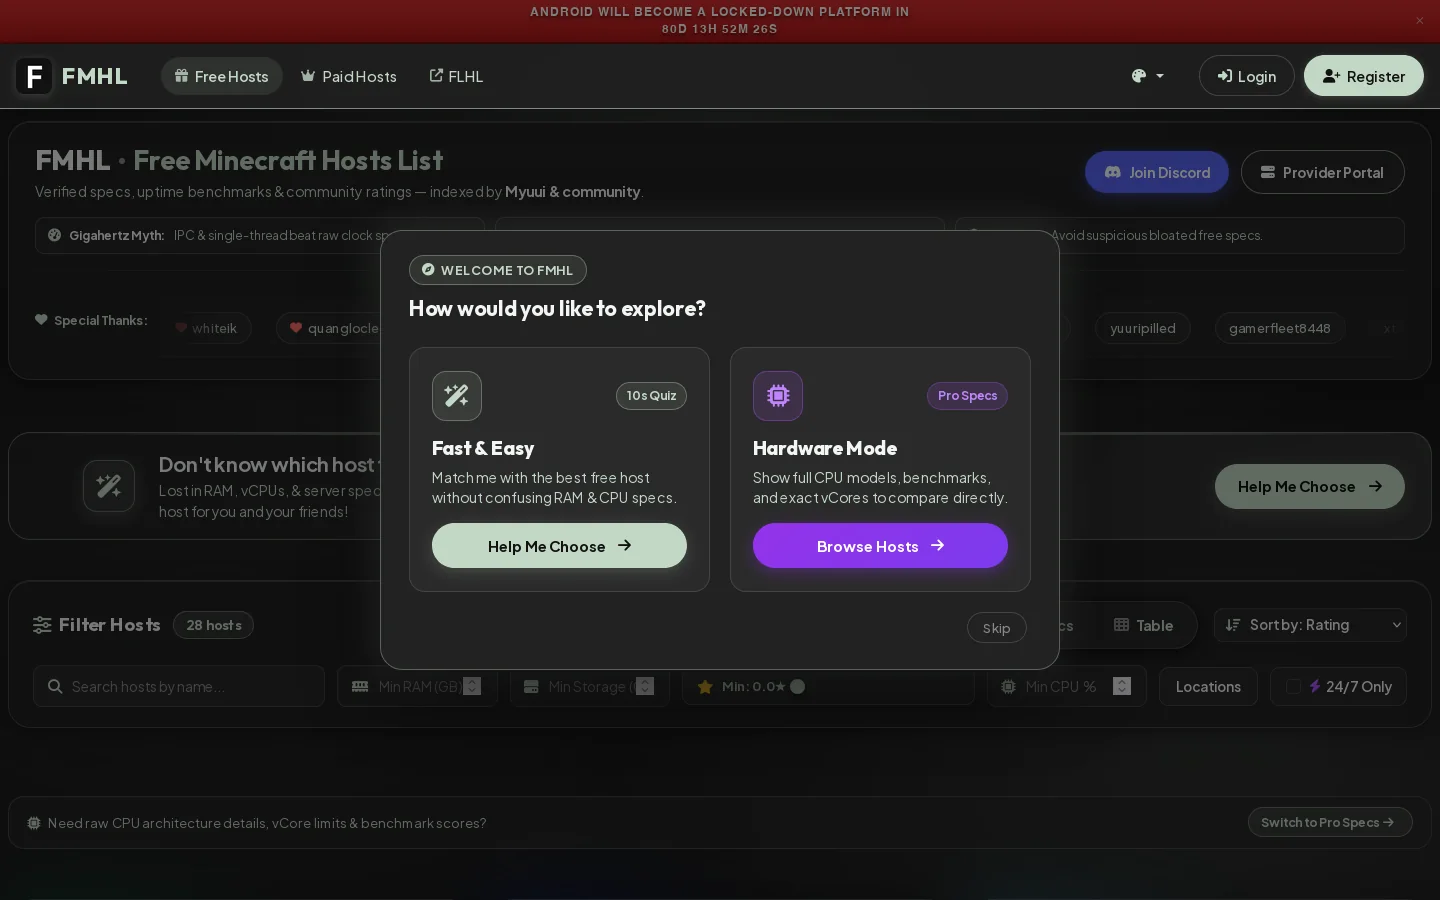Click the Filter Hosts sliders icon

coord(42,625)
